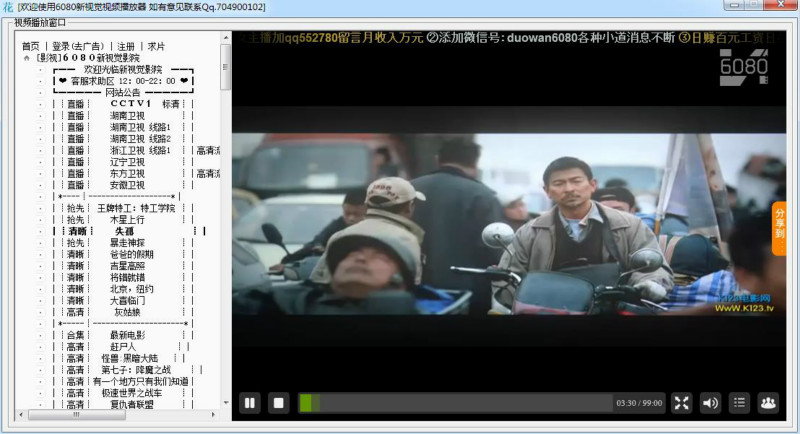Click the vertical scrollbar thumb
The image size is (800, 434).
click(226, 67)
